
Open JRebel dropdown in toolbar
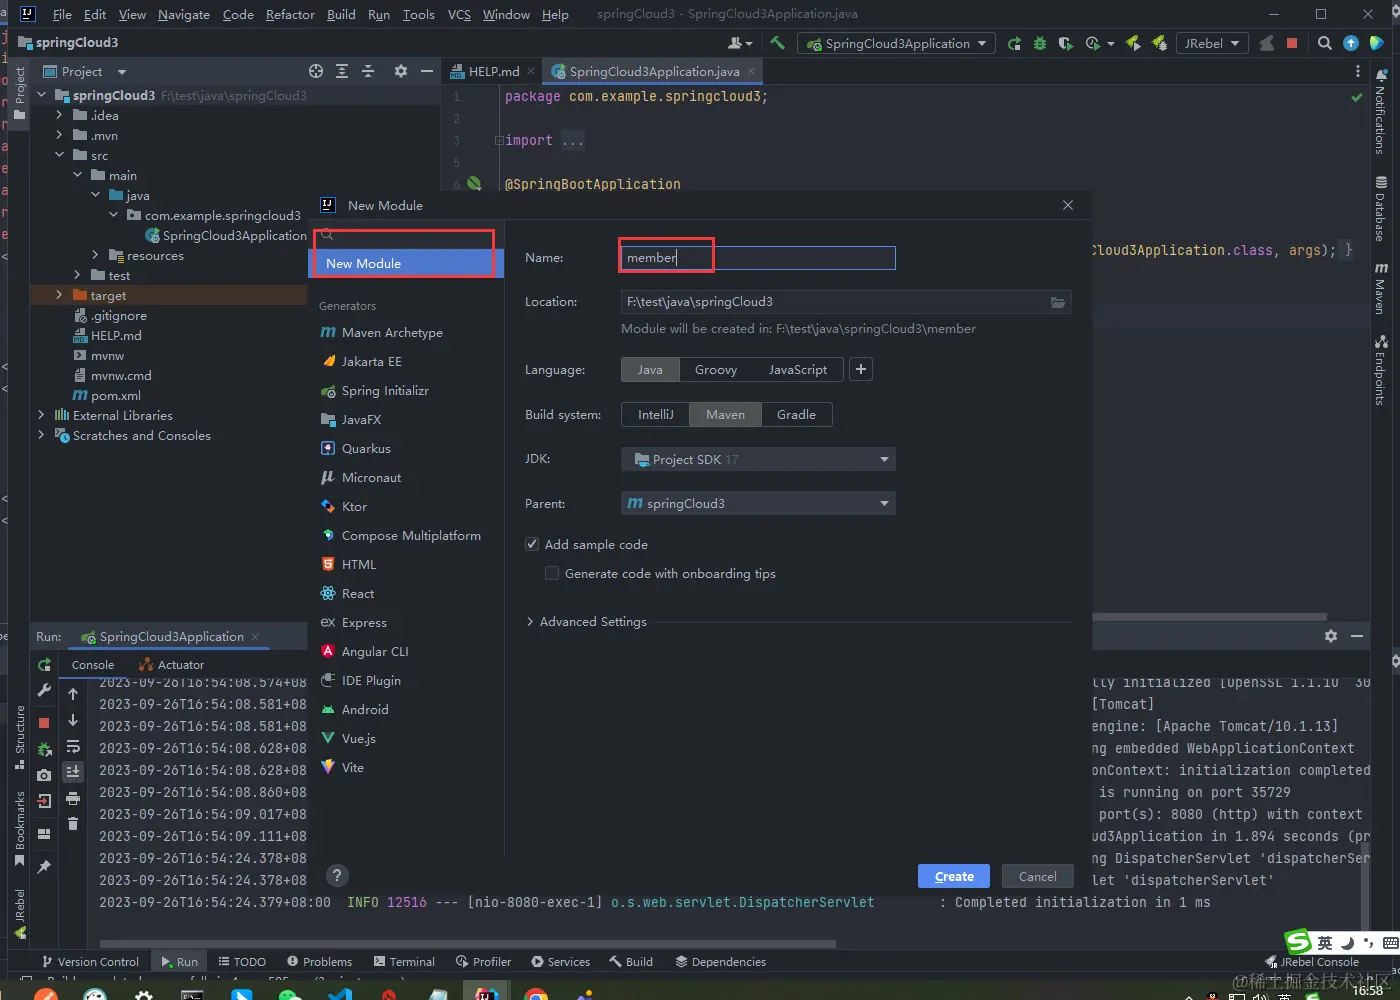1212,43
